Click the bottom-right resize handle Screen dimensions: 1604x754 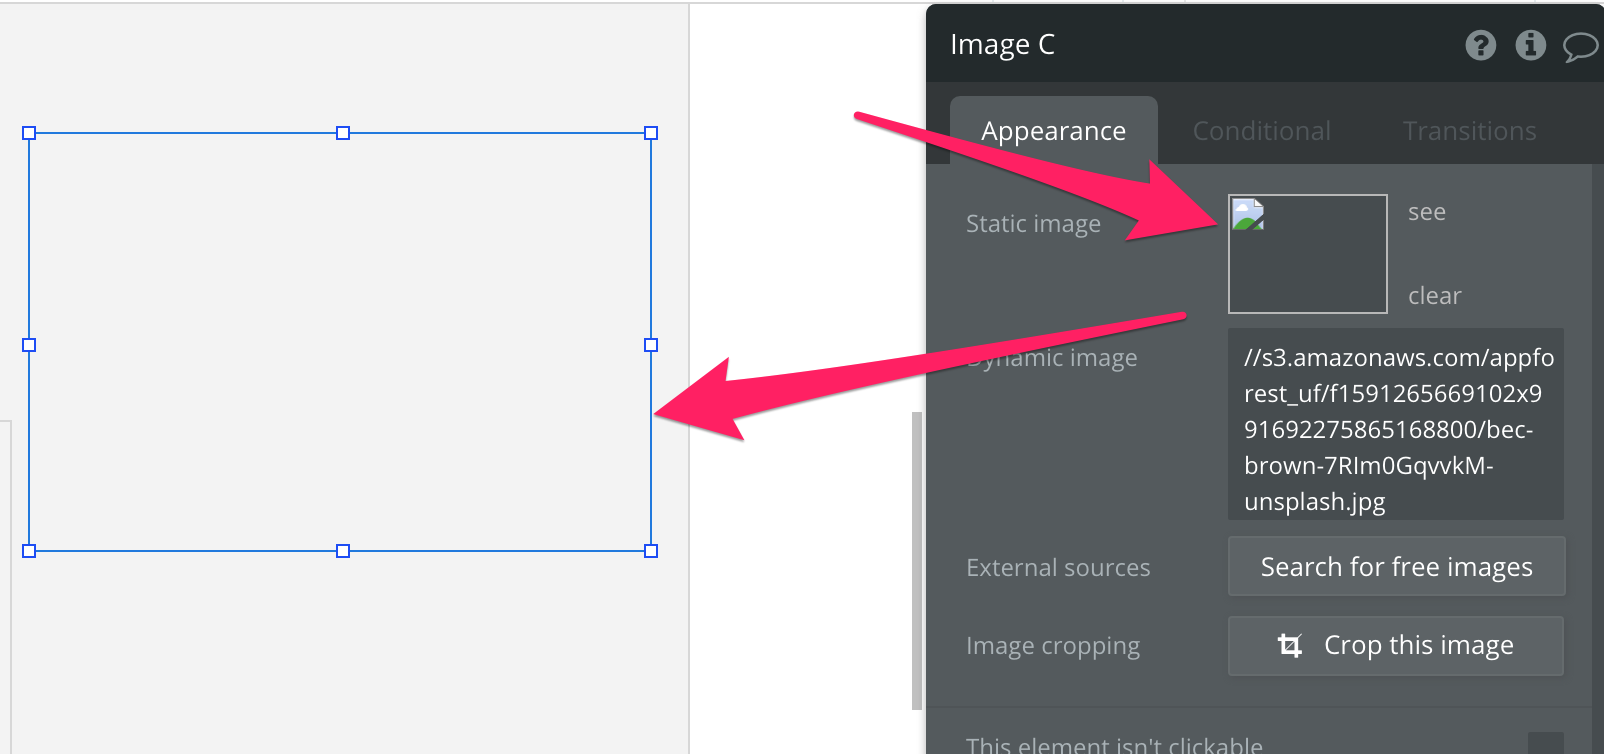tap(651, 551)
